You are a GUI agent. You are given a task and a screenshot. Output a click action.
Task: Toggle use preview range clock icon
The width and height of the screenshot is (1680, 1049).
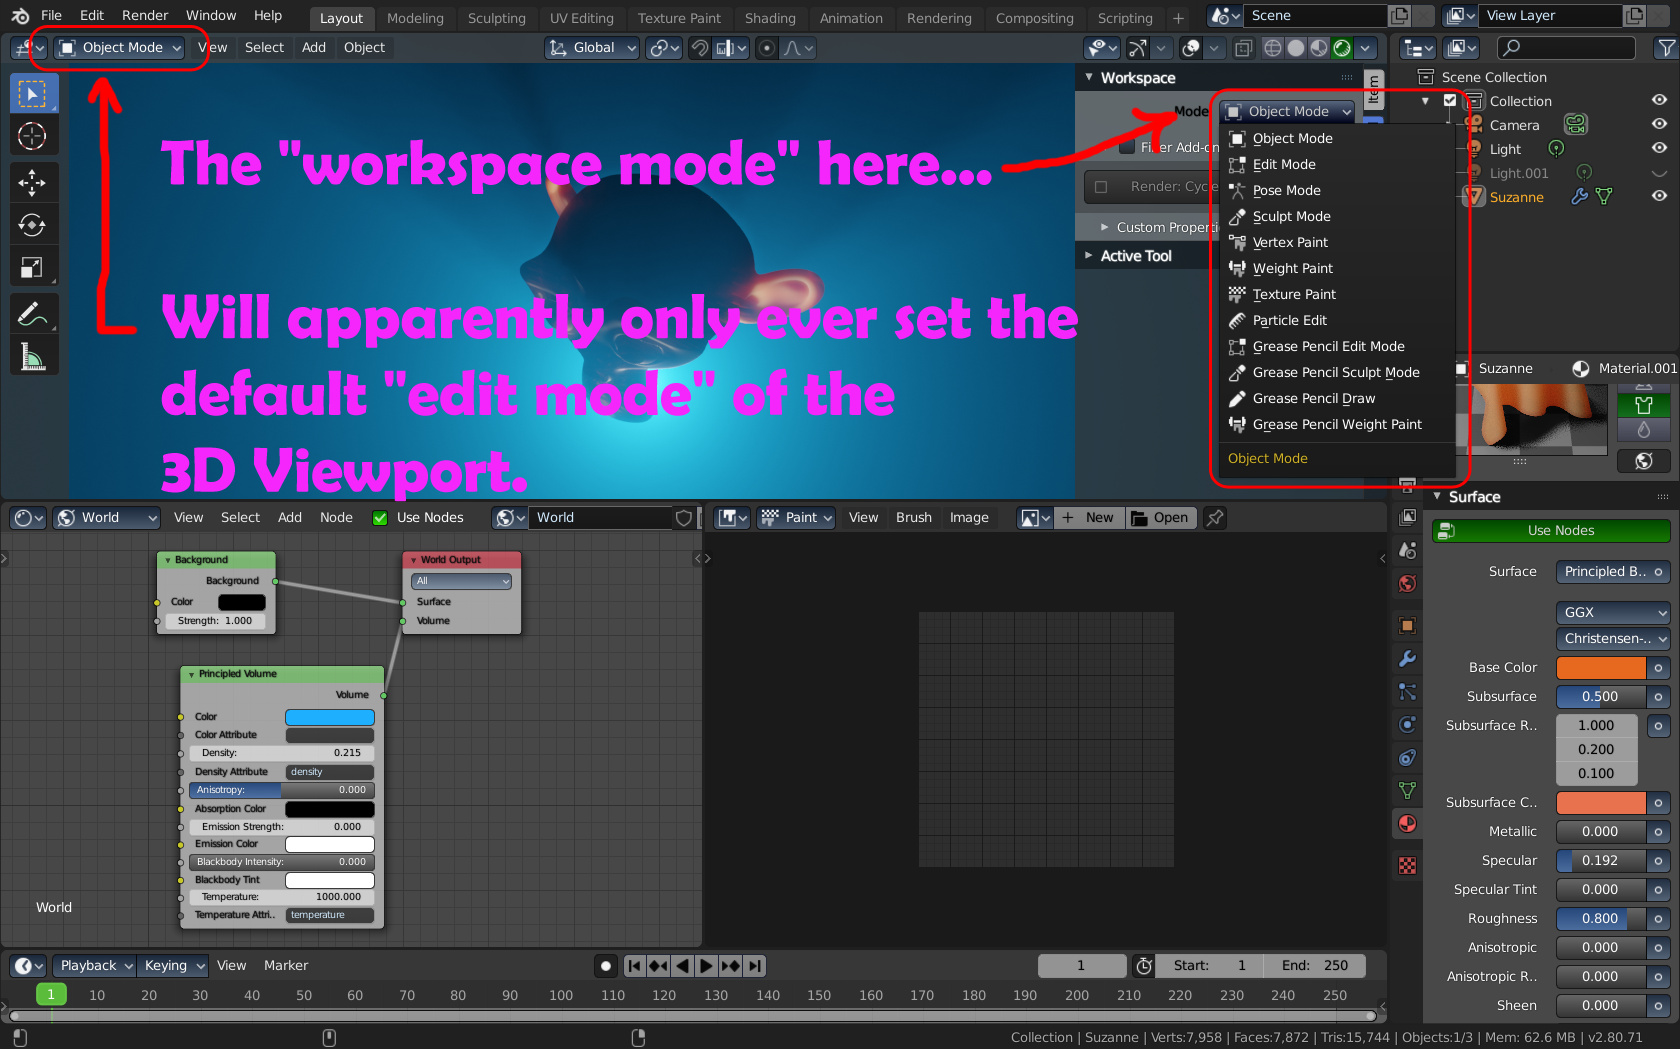pos(1144,966)
